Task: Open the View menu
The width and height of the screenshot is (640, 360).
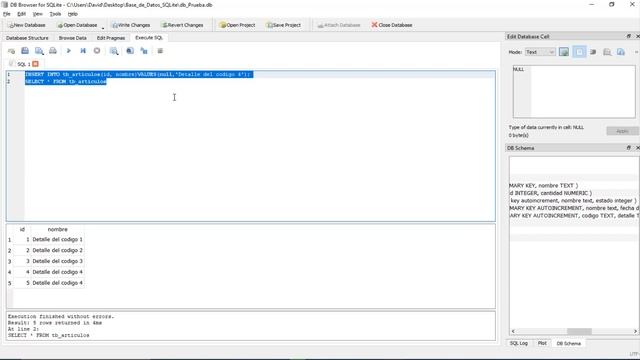Action: [38, 14]
